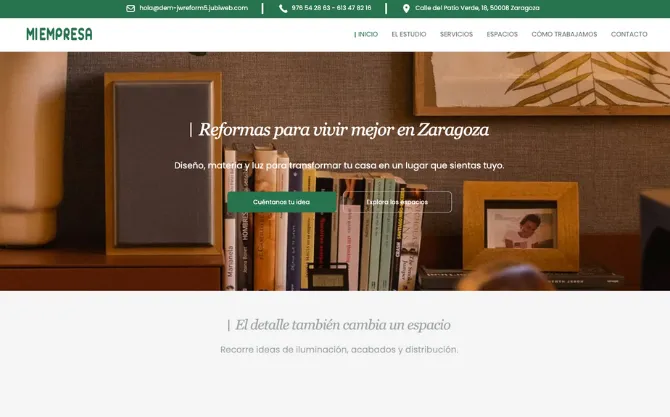
Task: Open the email address hola@ link
Action: 194,8
